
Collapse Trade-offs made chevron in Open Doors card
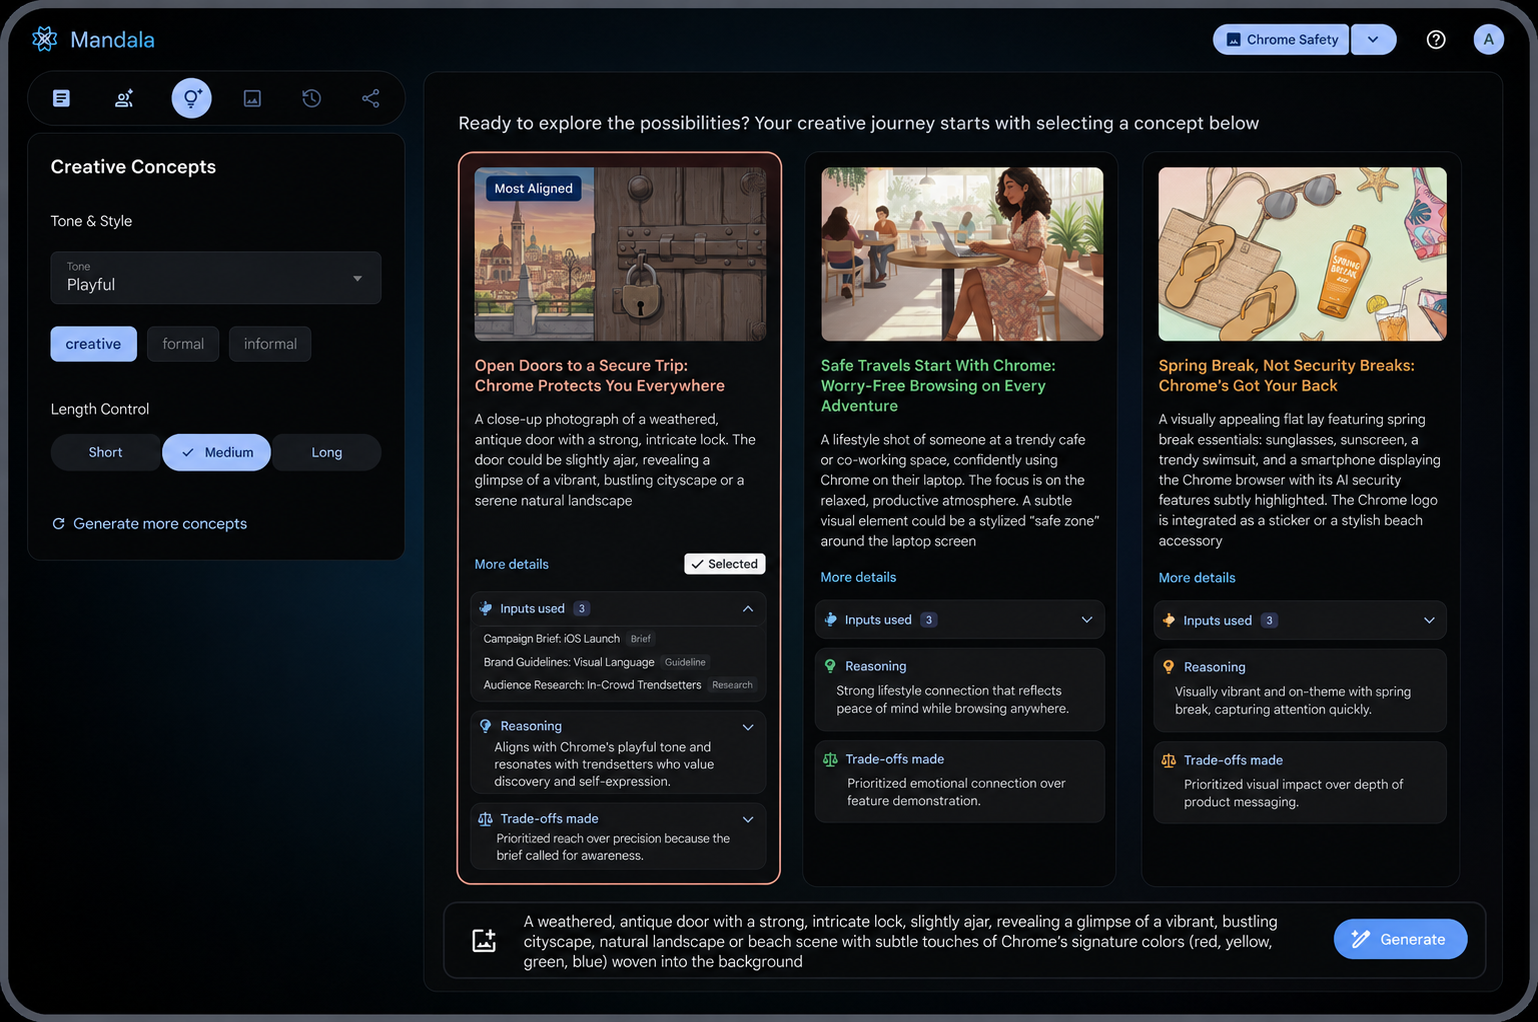click(x=748, y=819)
